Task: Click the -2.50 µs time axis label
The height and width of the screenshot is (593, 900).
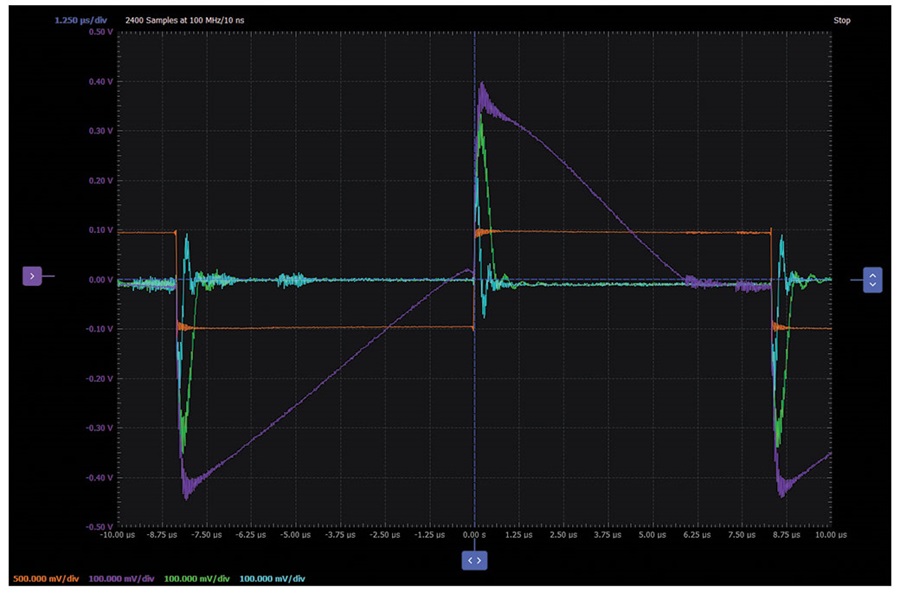Action: [385, 534]
